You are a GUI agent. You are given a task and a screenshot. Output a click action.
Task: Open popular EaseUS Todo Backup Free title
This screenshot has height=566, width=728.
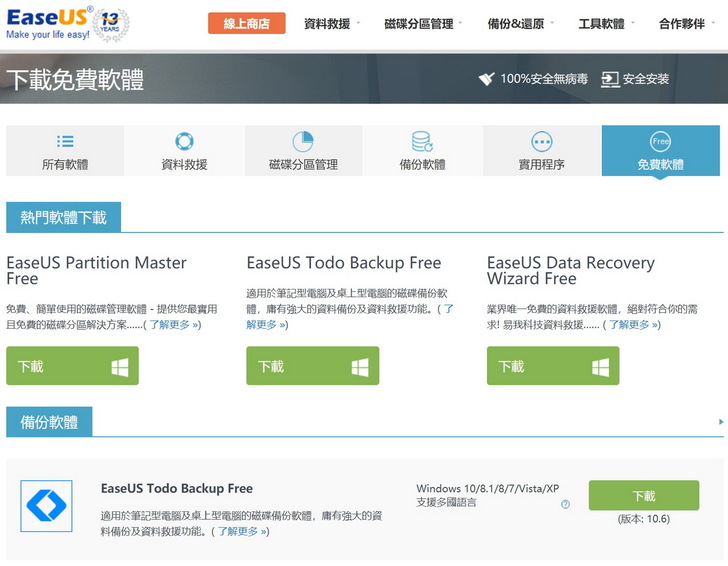pos(344,262)
